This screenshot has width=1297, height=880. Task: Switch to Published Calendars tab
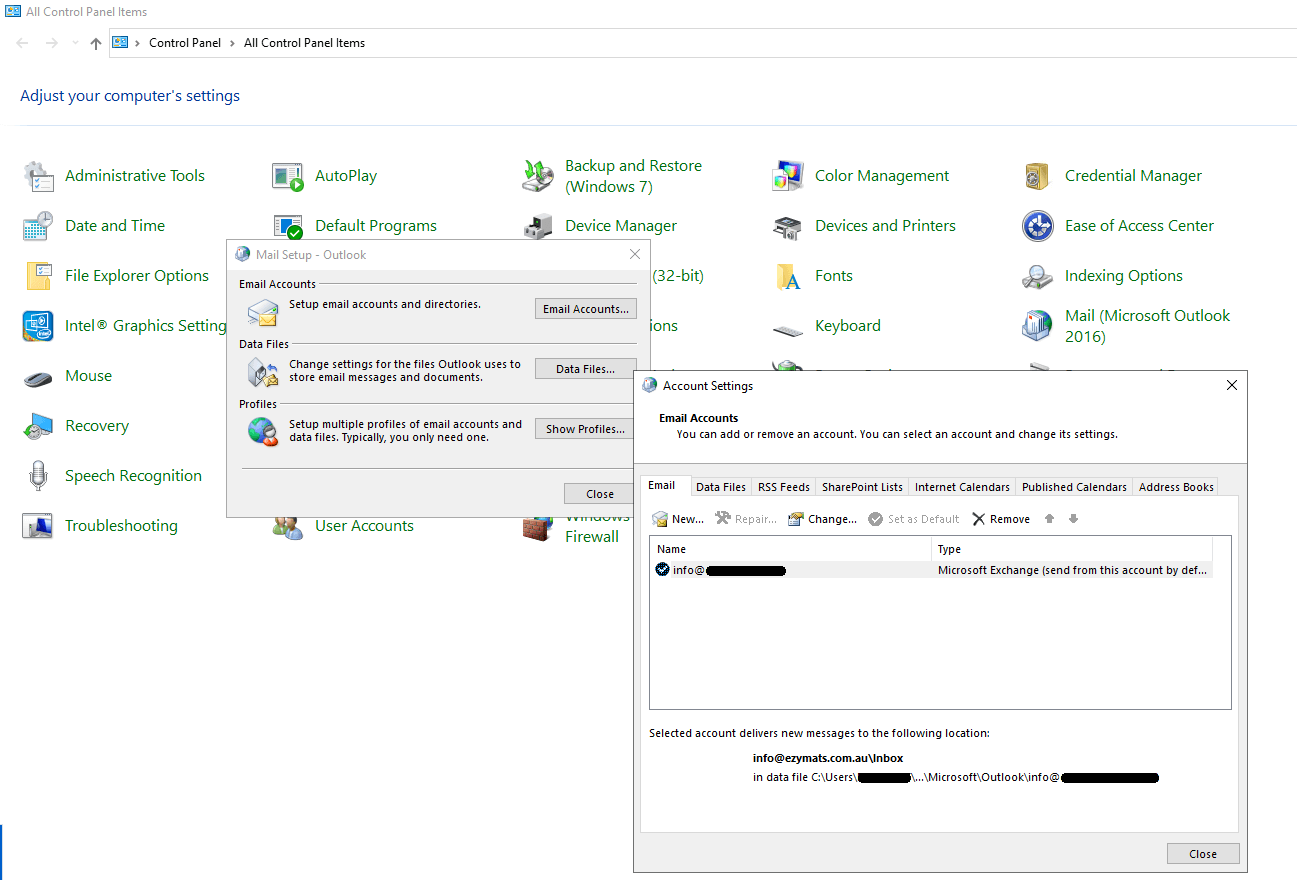(1074, 487)
